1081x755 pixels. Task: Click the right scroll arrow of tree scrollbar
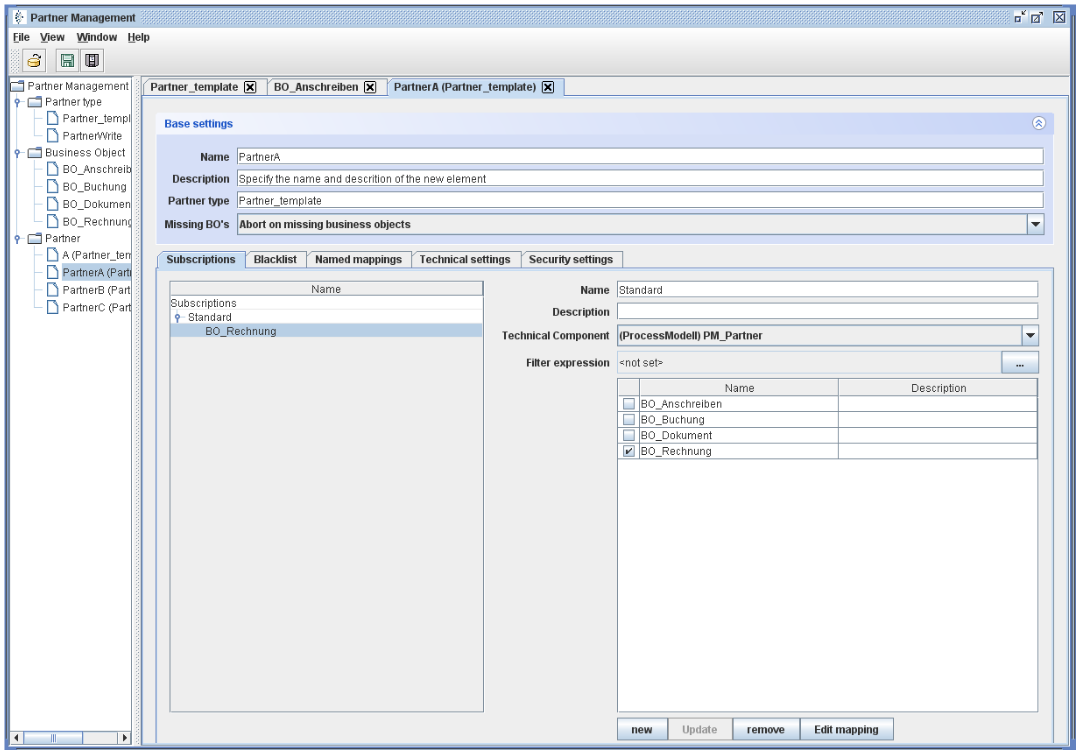(x=124, y=738)
